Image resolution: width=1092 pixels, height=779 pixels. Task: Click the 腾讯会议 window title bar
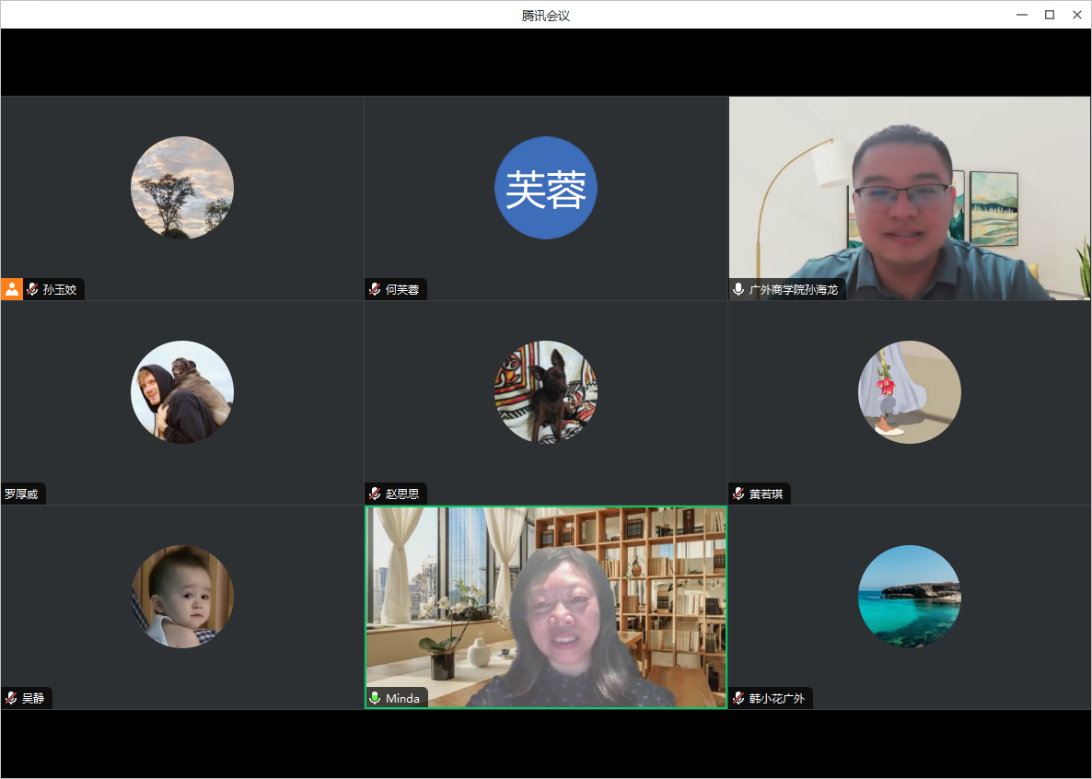coord(546,15)
